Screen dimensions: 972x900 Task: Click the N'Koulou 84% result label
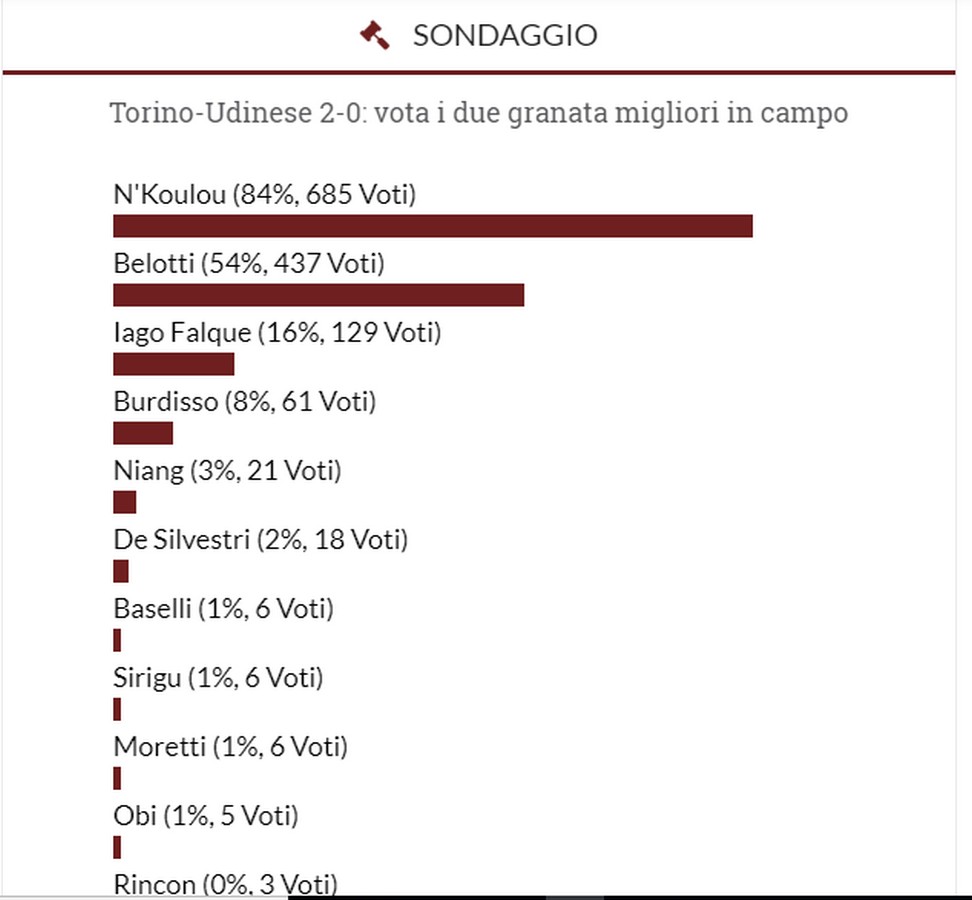[265, 195]
